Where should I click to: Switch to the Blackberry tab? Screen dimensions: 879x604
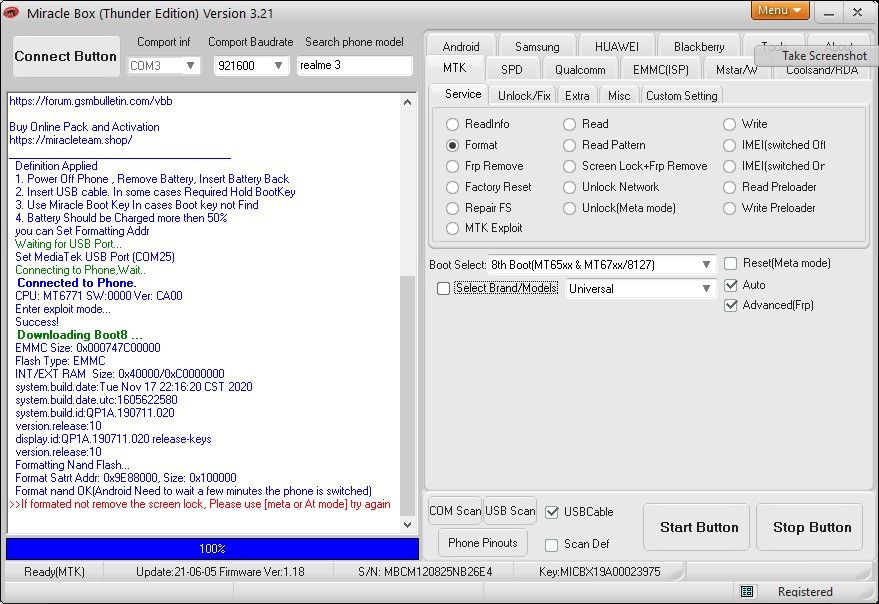pyautogui.click(x=699, y=46)
